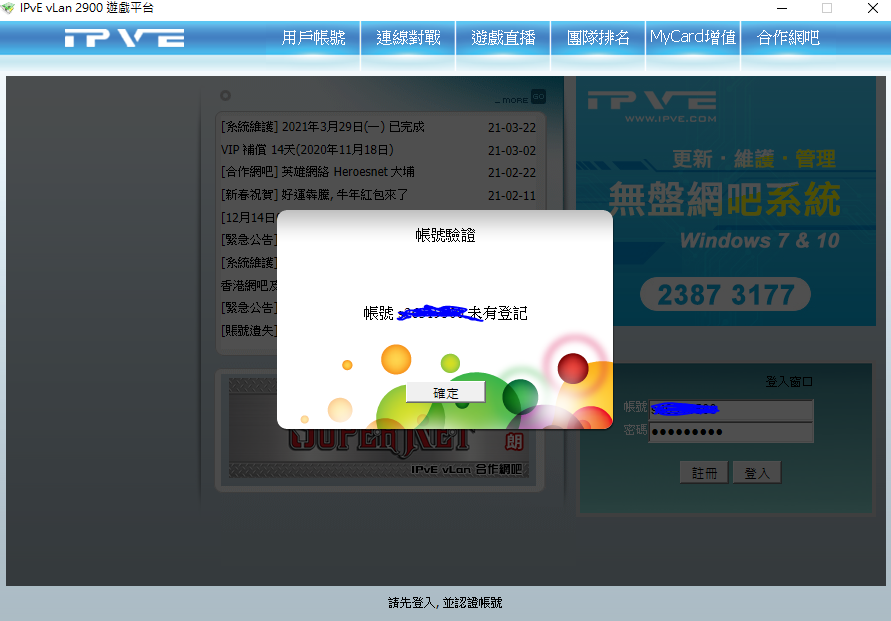
Task: Open the 團隊排名 menu tab
Action: point(598,38)
